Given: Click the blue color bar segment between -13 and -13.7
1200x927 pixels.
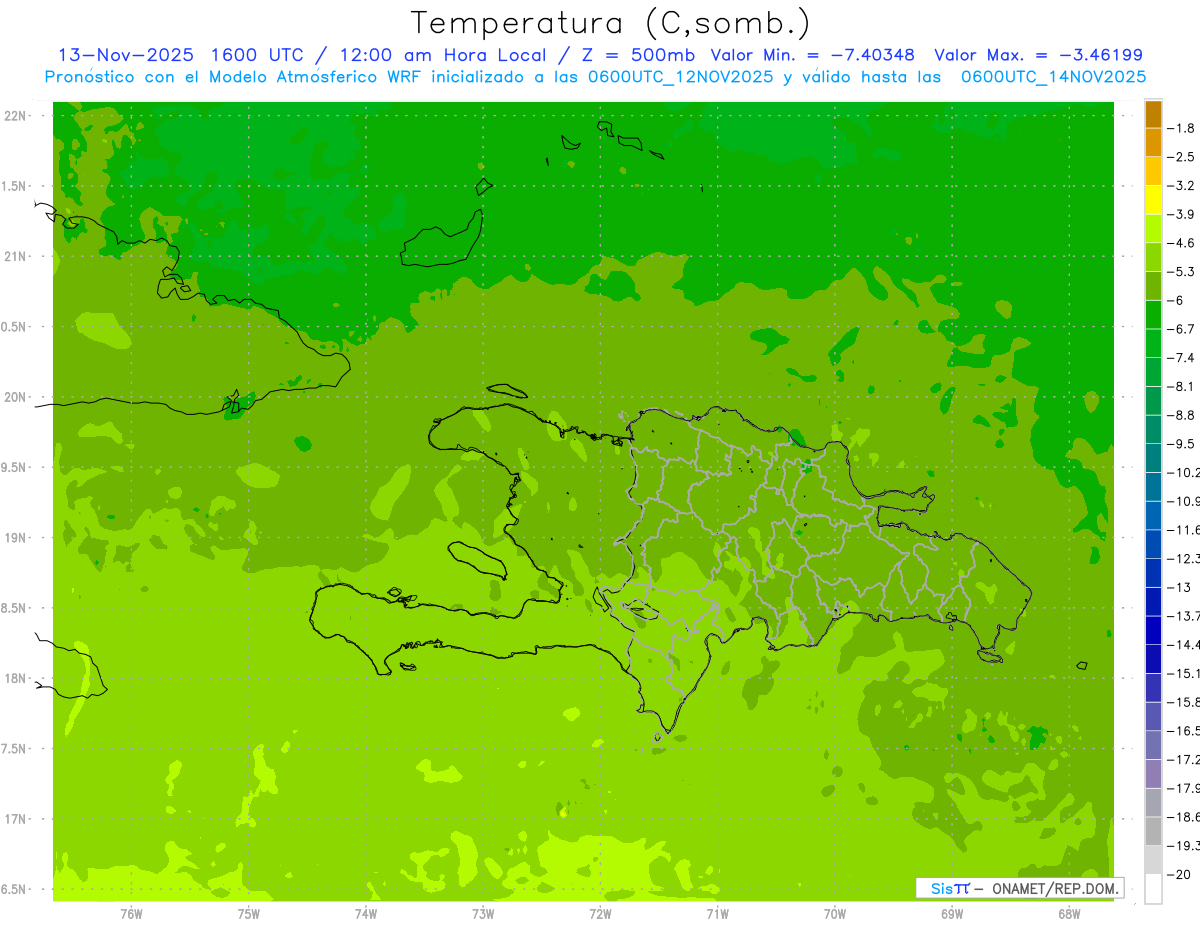Looking at the screenshot, I should (1153, 601).
